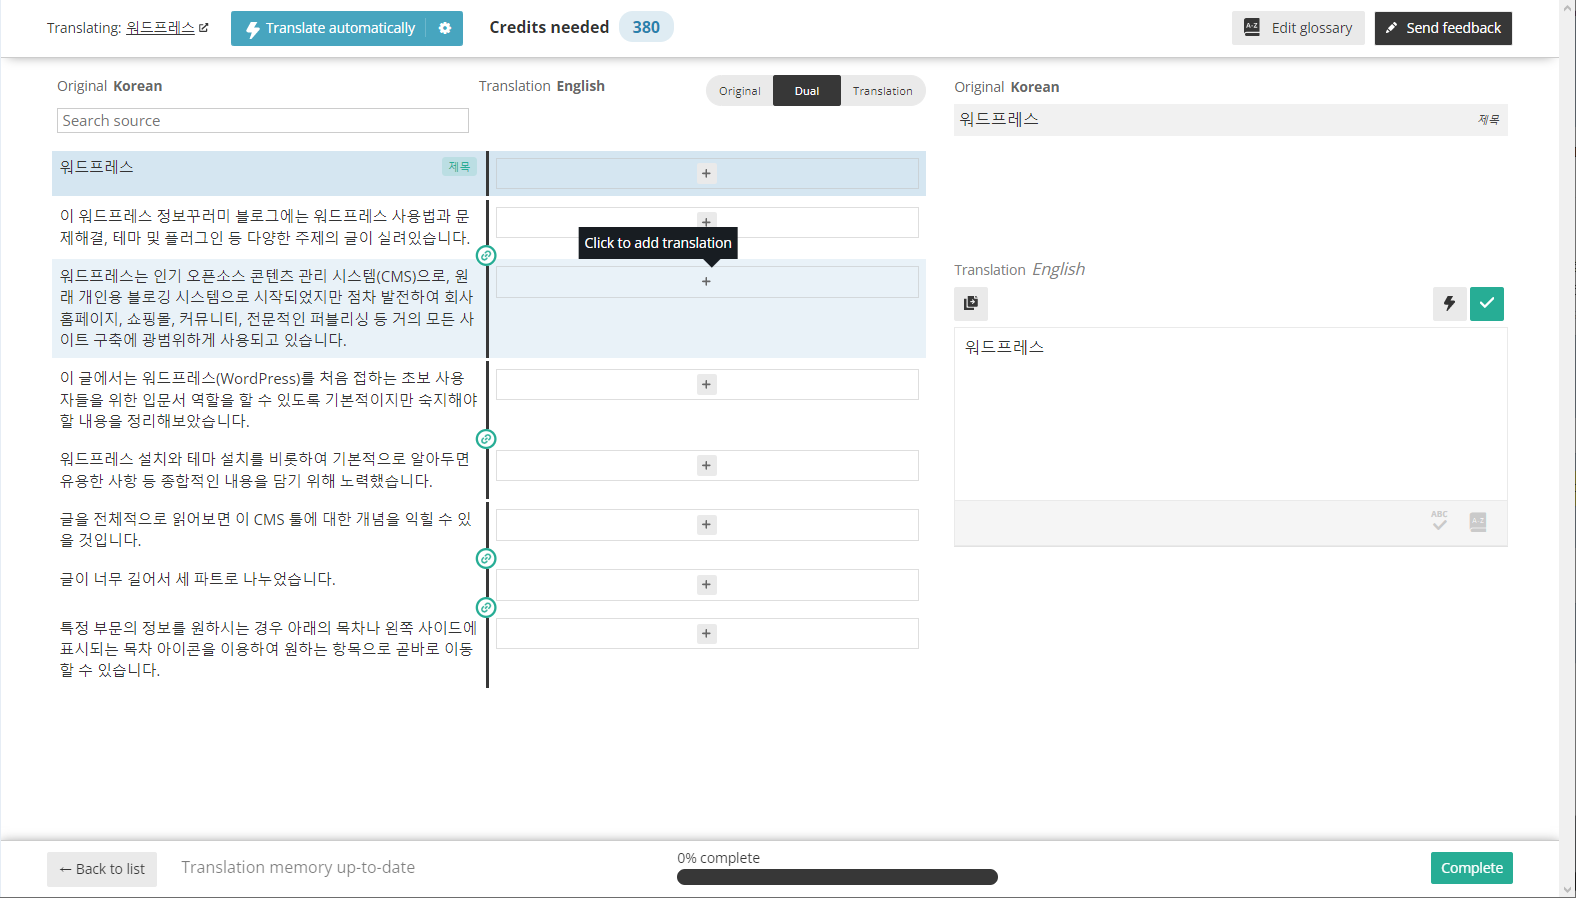Copy original text into translation icon
The image size is (1576, 898).
coord(971,303)
